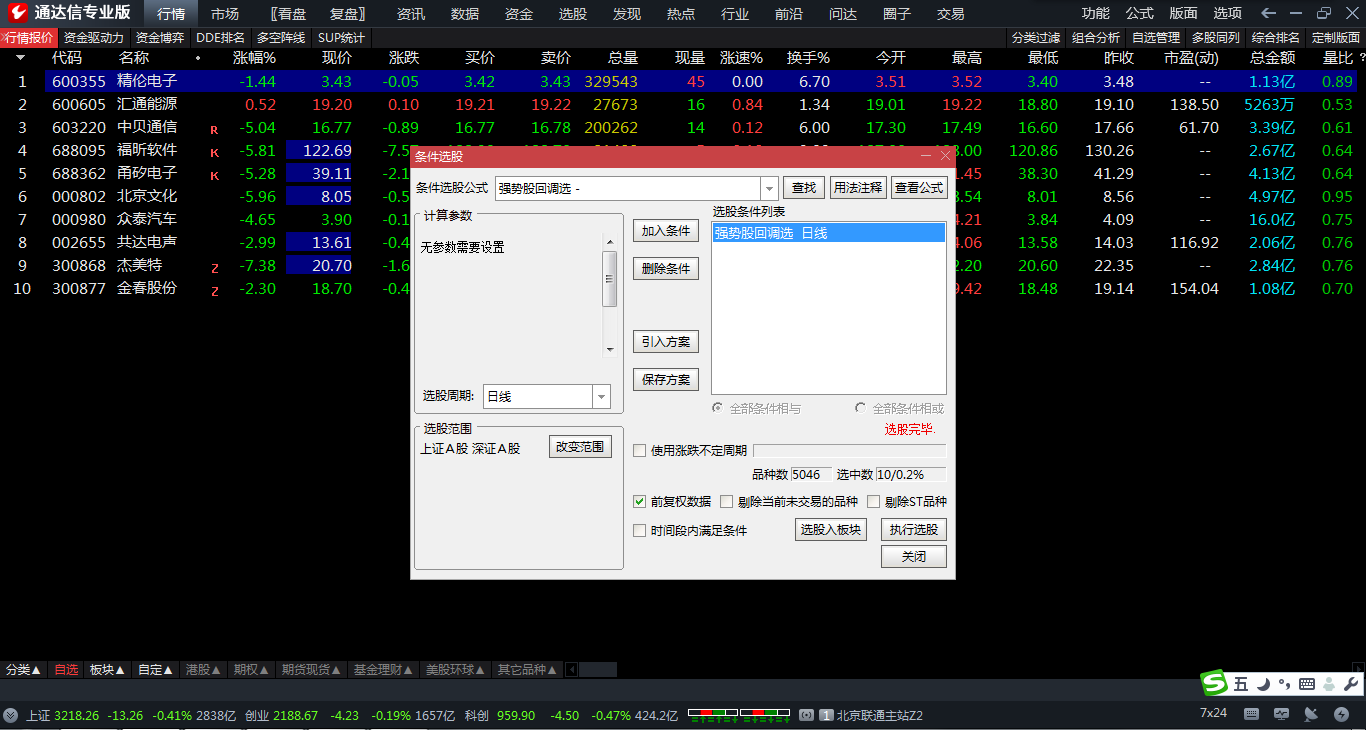
Task: Check the 时间段内满足条件 option
Action: pyautogui.click(x=639, y=530)
